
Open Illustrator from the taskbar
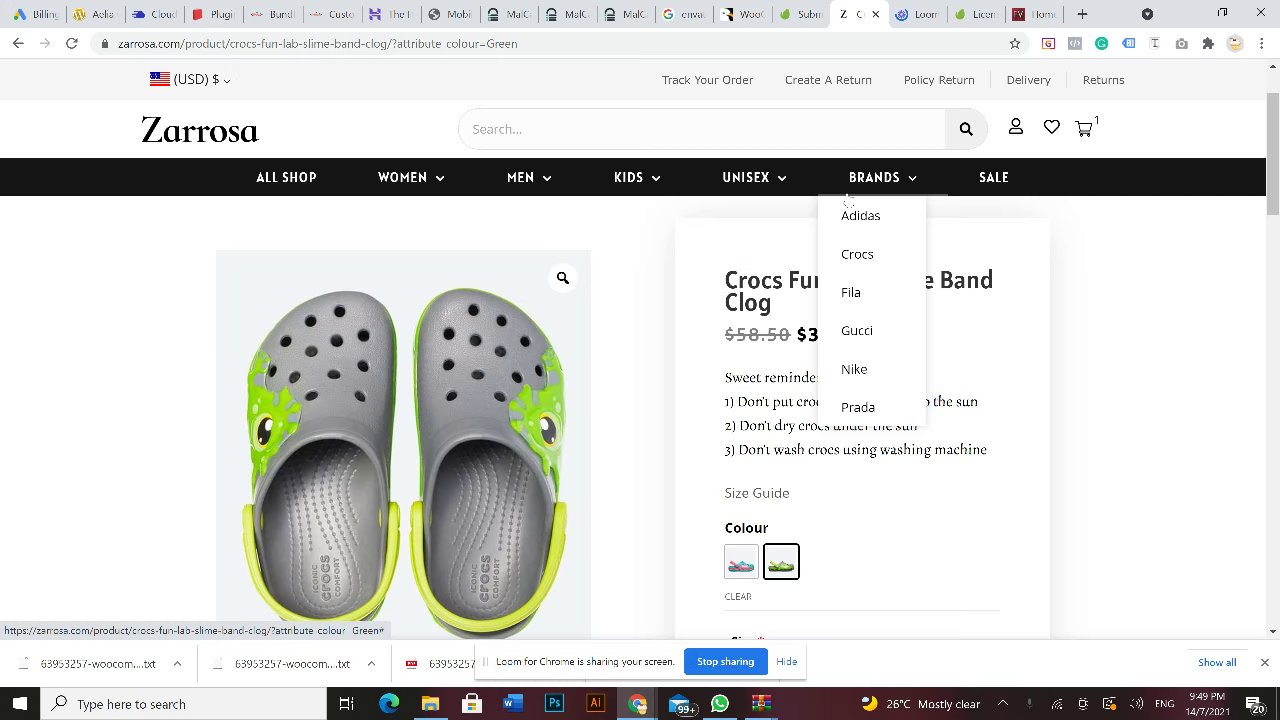tap(596, 704)
